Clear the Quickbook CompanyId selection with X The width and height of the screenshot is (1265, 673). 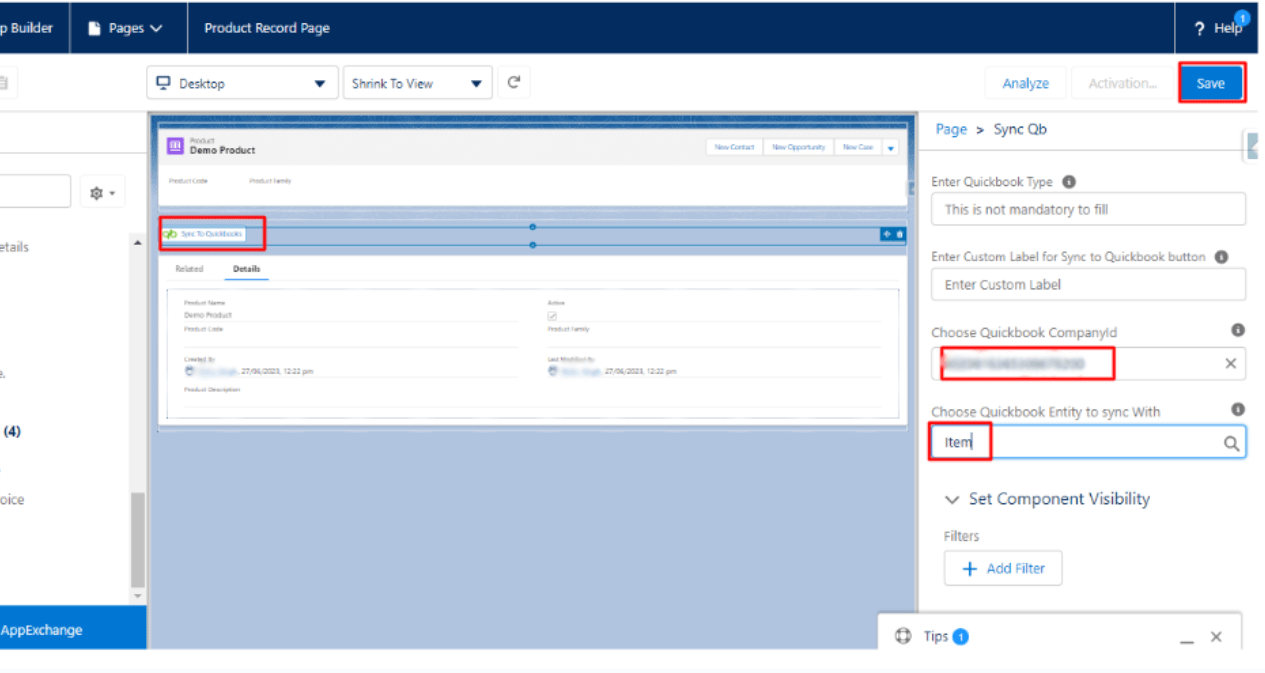coord(1231,363)
